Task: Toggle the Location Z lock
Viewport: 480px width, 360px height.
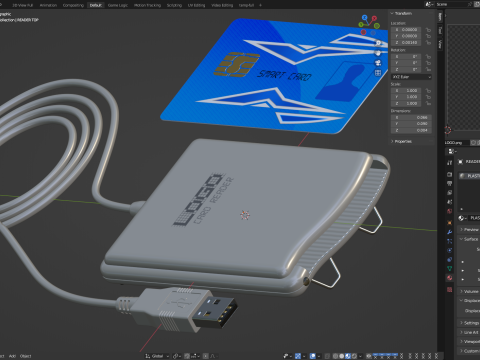Action: click(428, 43)
